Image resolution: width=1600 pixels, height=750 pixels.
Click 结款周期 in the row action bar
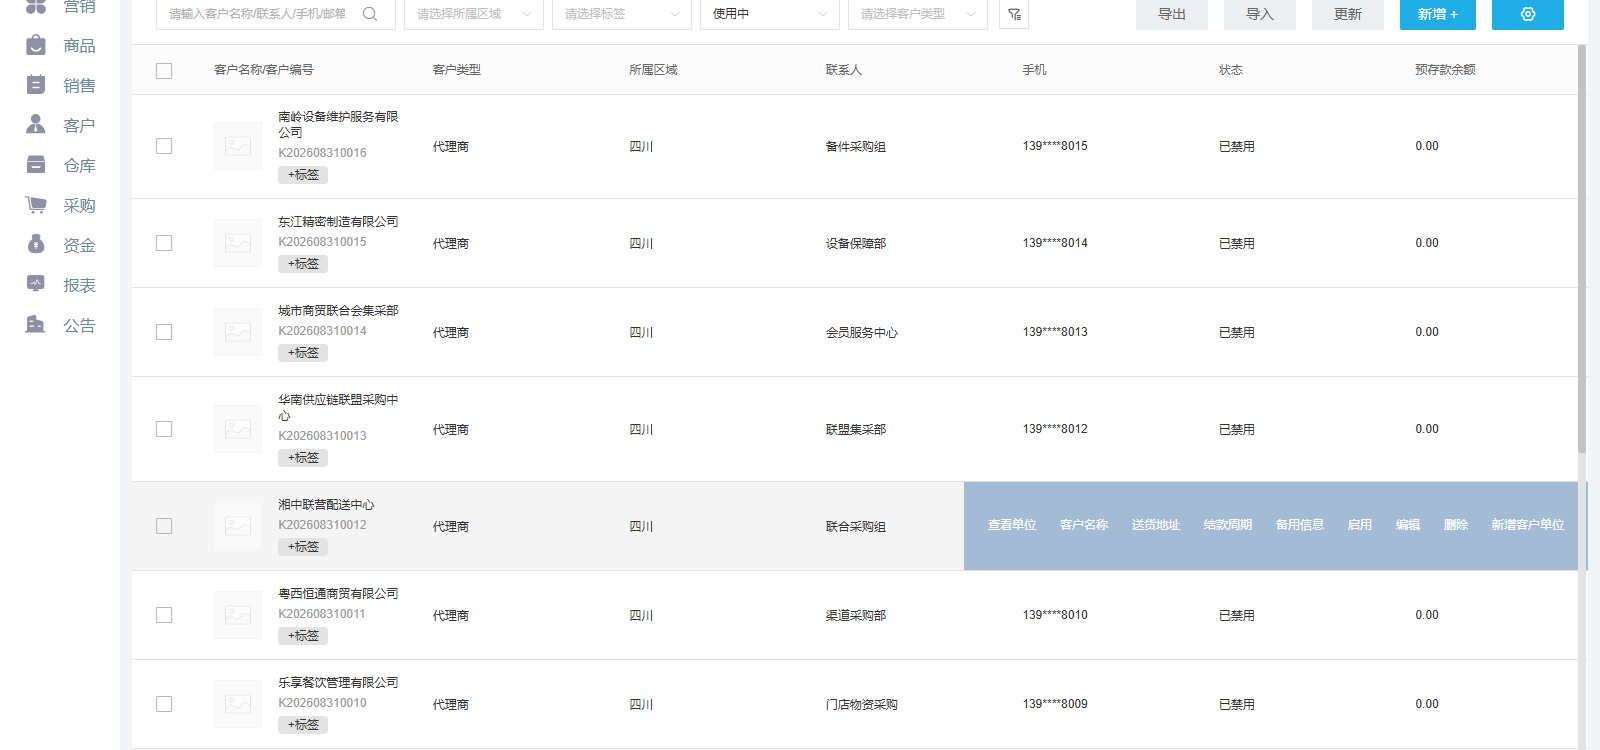pos(1228,525)
